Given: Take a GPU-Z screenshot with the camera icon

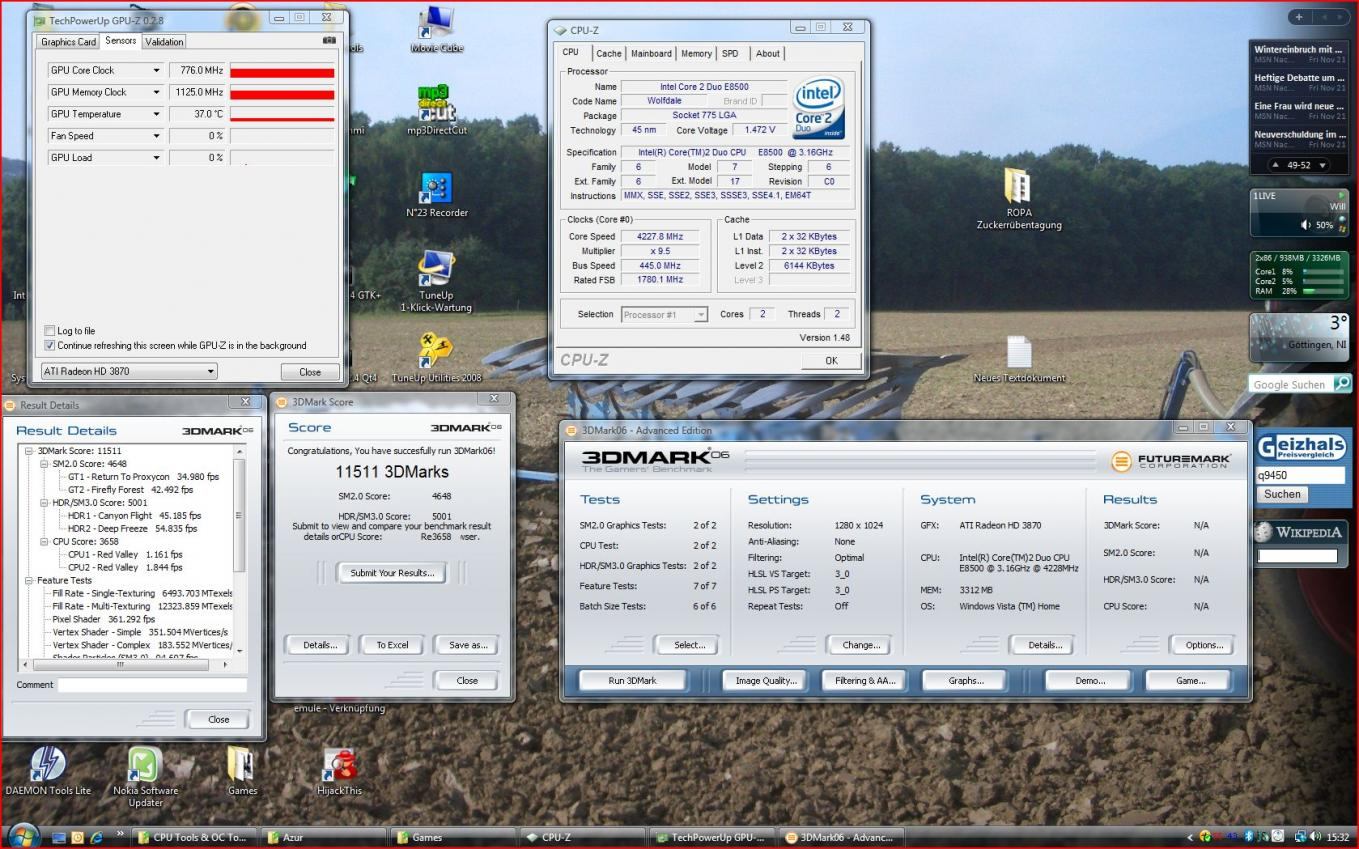Looking at the screenshot, I should coord(330,41).
